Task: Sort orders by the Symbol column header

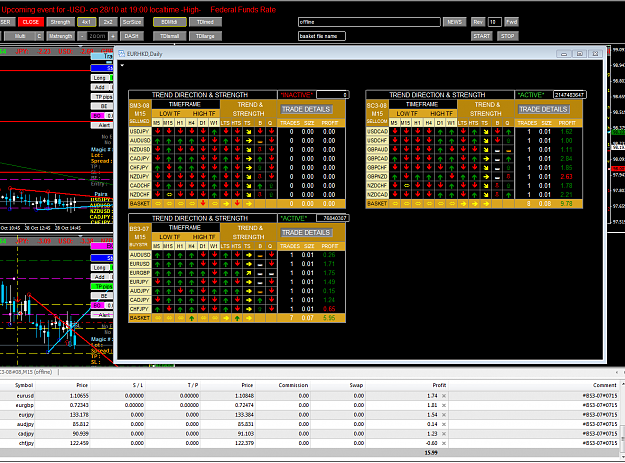Action: pyautogui.click(x=24, y=385)
